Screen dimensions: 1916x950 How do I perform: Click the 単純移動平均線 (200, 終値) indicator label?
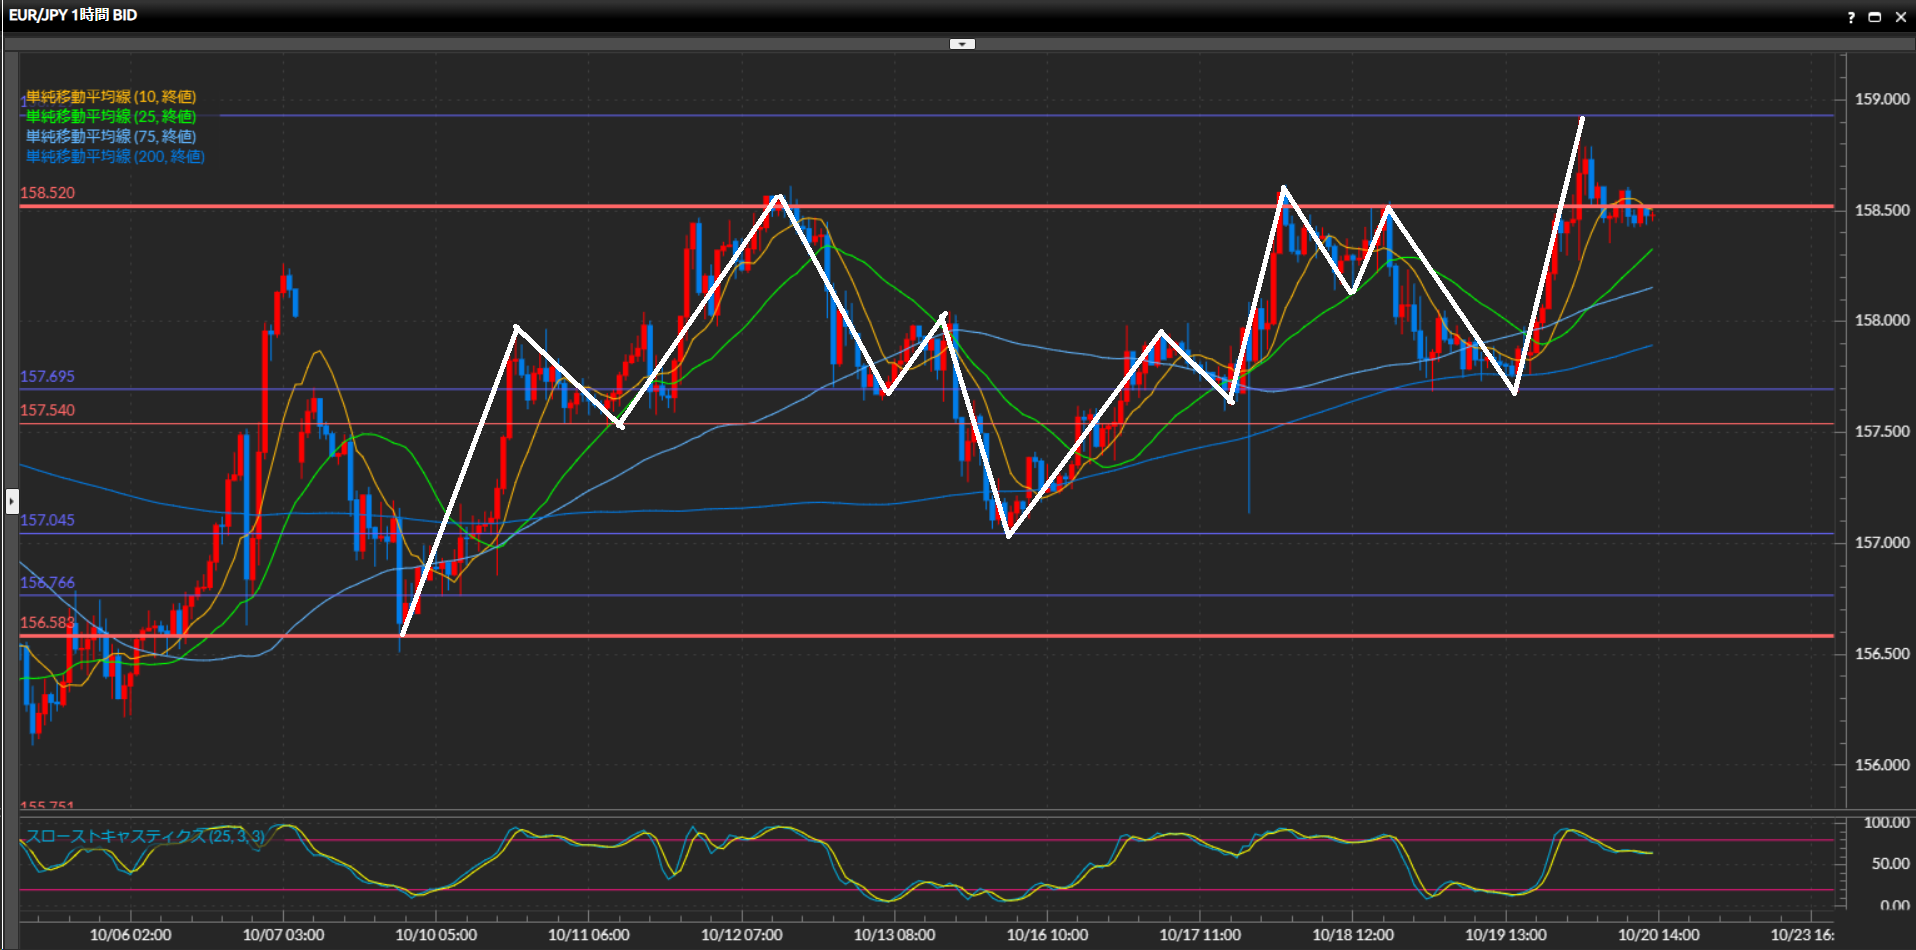point(115,157)
